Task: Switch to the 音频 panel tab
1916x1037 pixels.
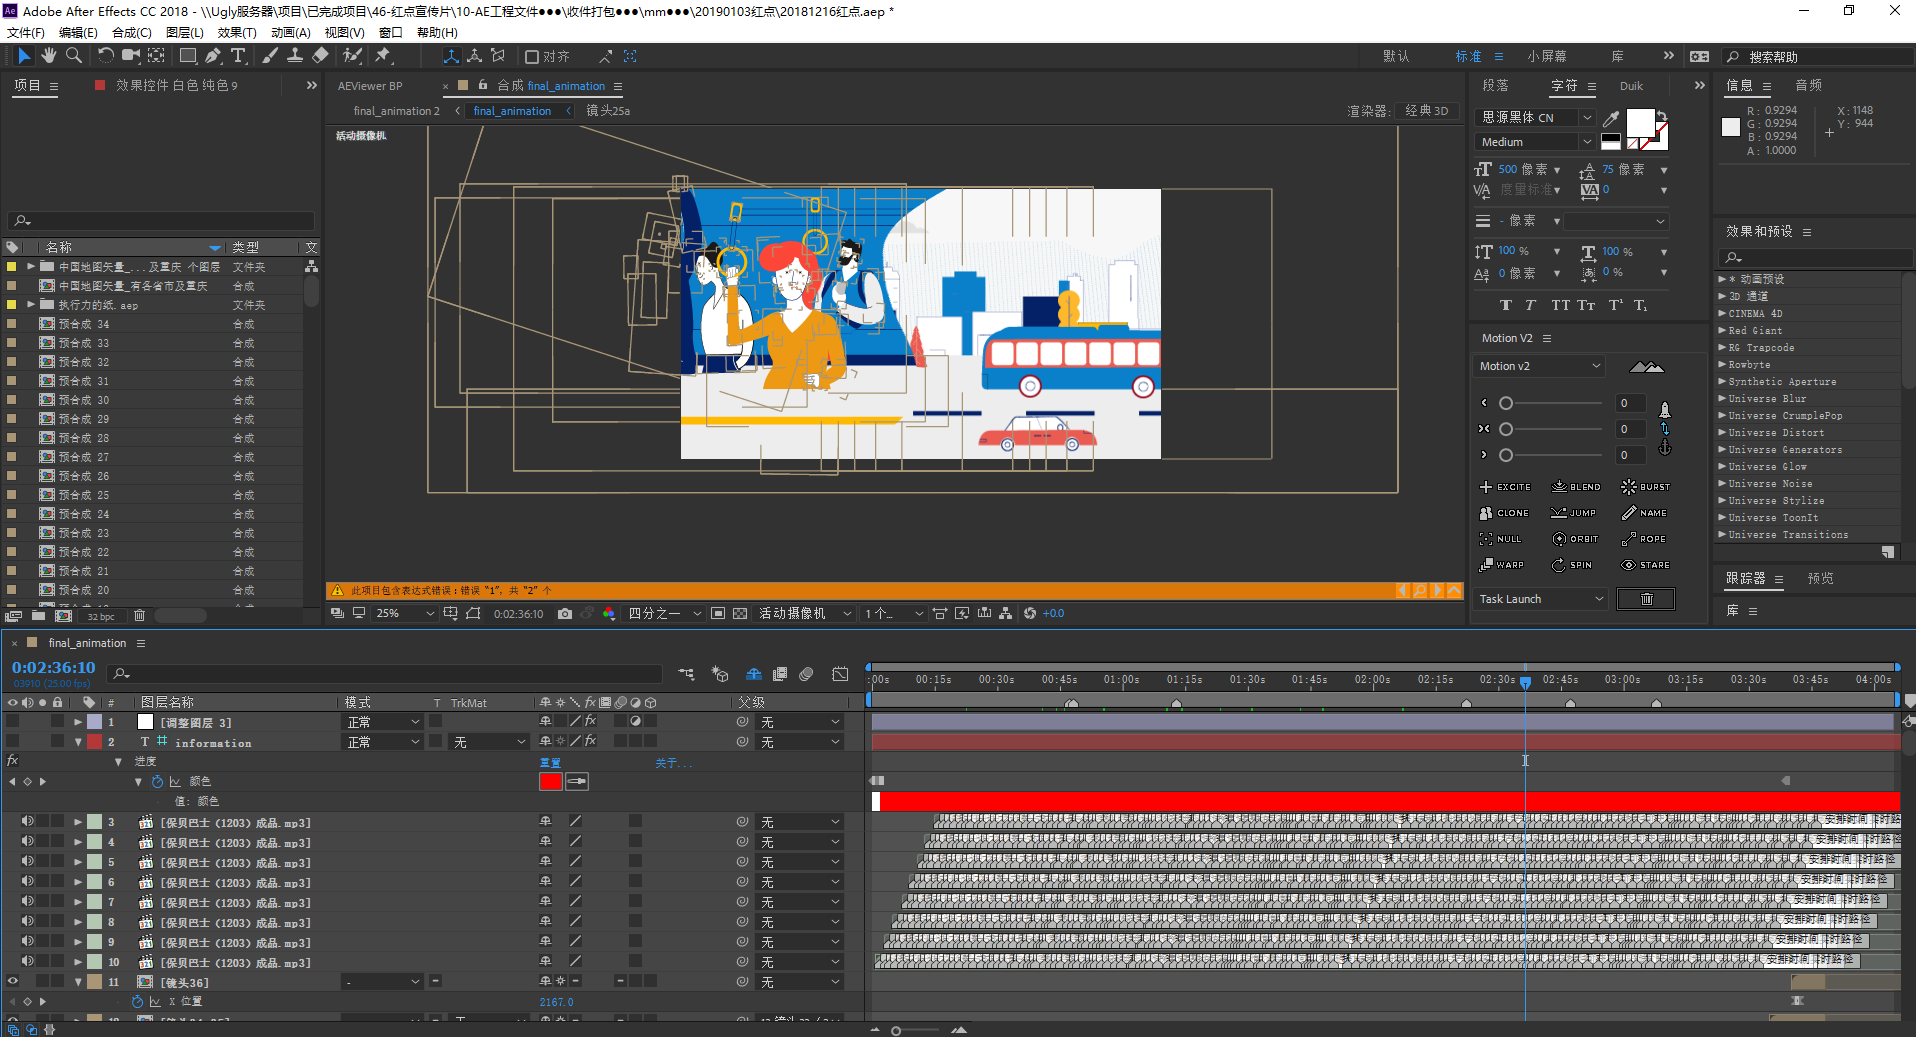Action: tap(1809, 85)
